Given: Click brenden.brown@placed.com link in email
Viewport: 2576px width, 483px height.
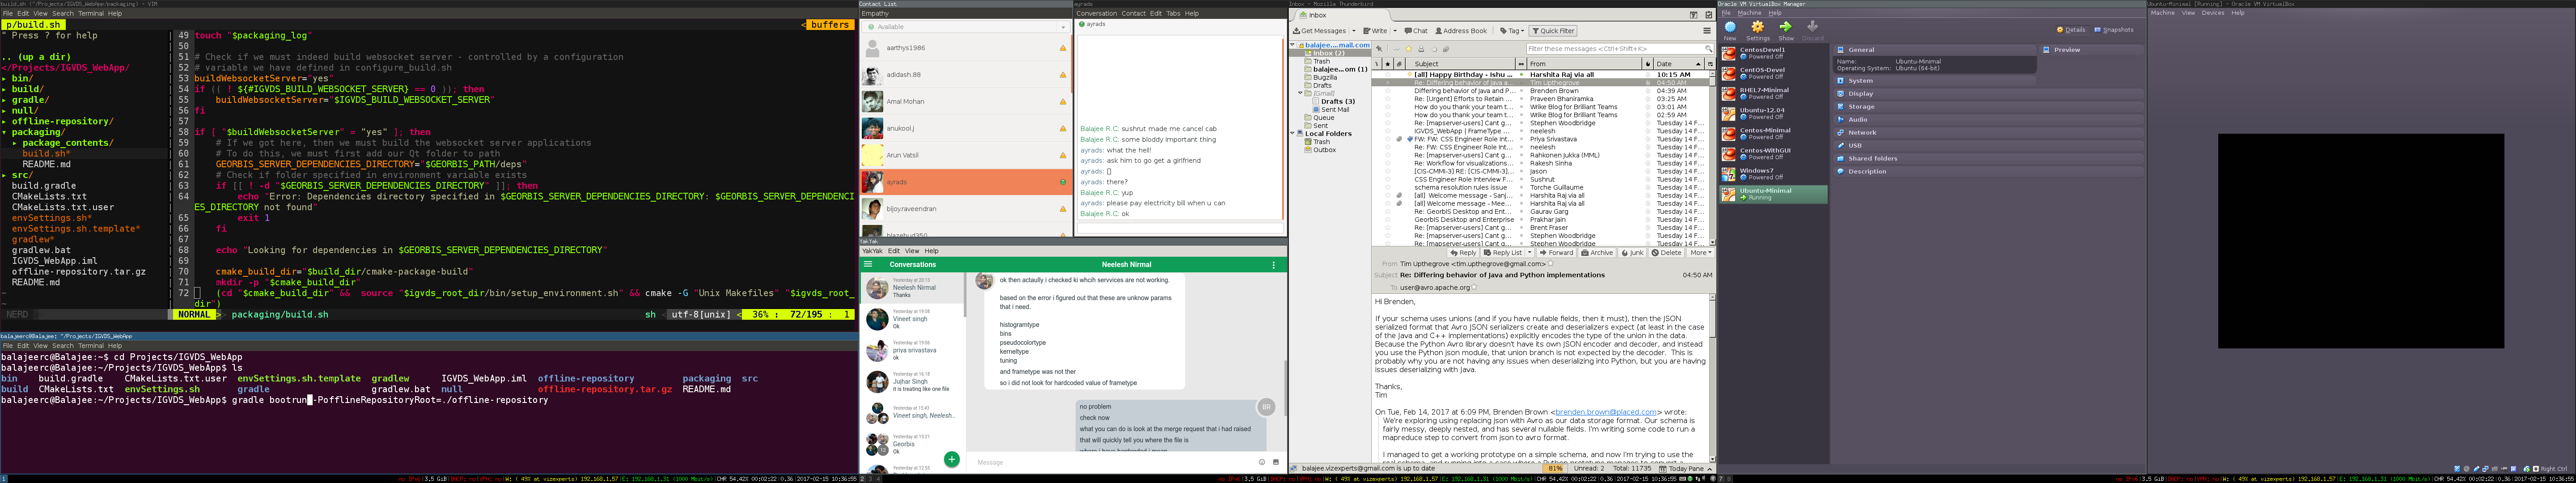Looking at the screenshot, I should pyautogui.click(x=1605, y=412).
